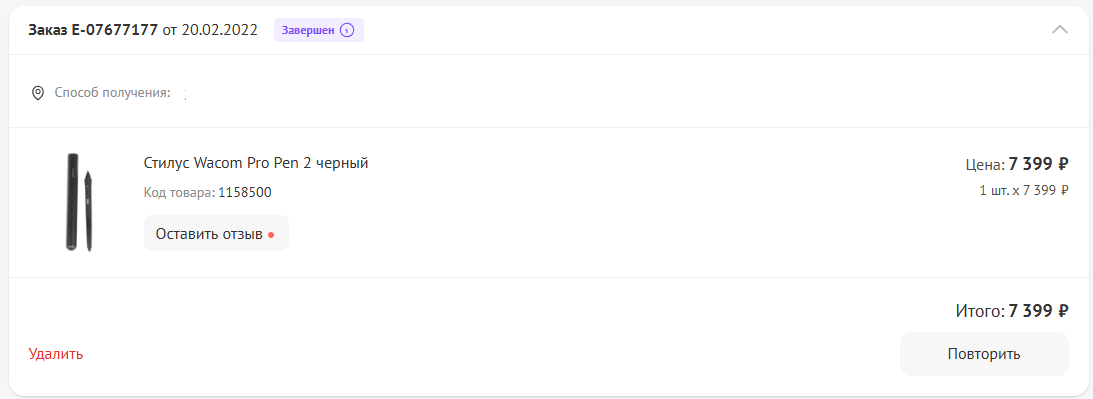1093x399 pixels.
Task: Click the 1 шт. x 7 399 ₽ quantity line
Action: (1024, 190)
